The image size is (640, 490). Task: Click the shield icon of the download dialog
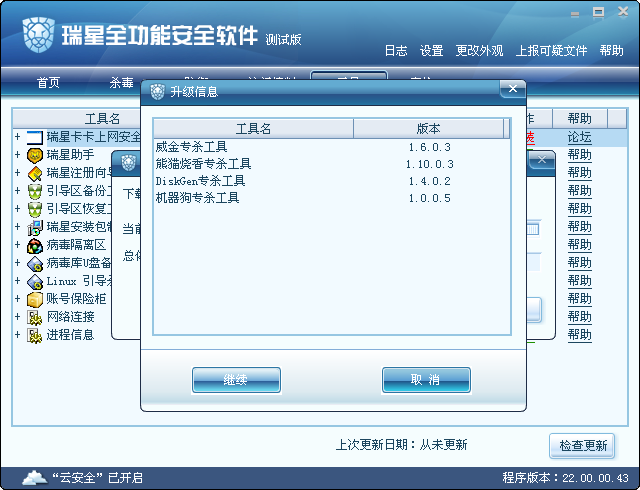[129, 163]
